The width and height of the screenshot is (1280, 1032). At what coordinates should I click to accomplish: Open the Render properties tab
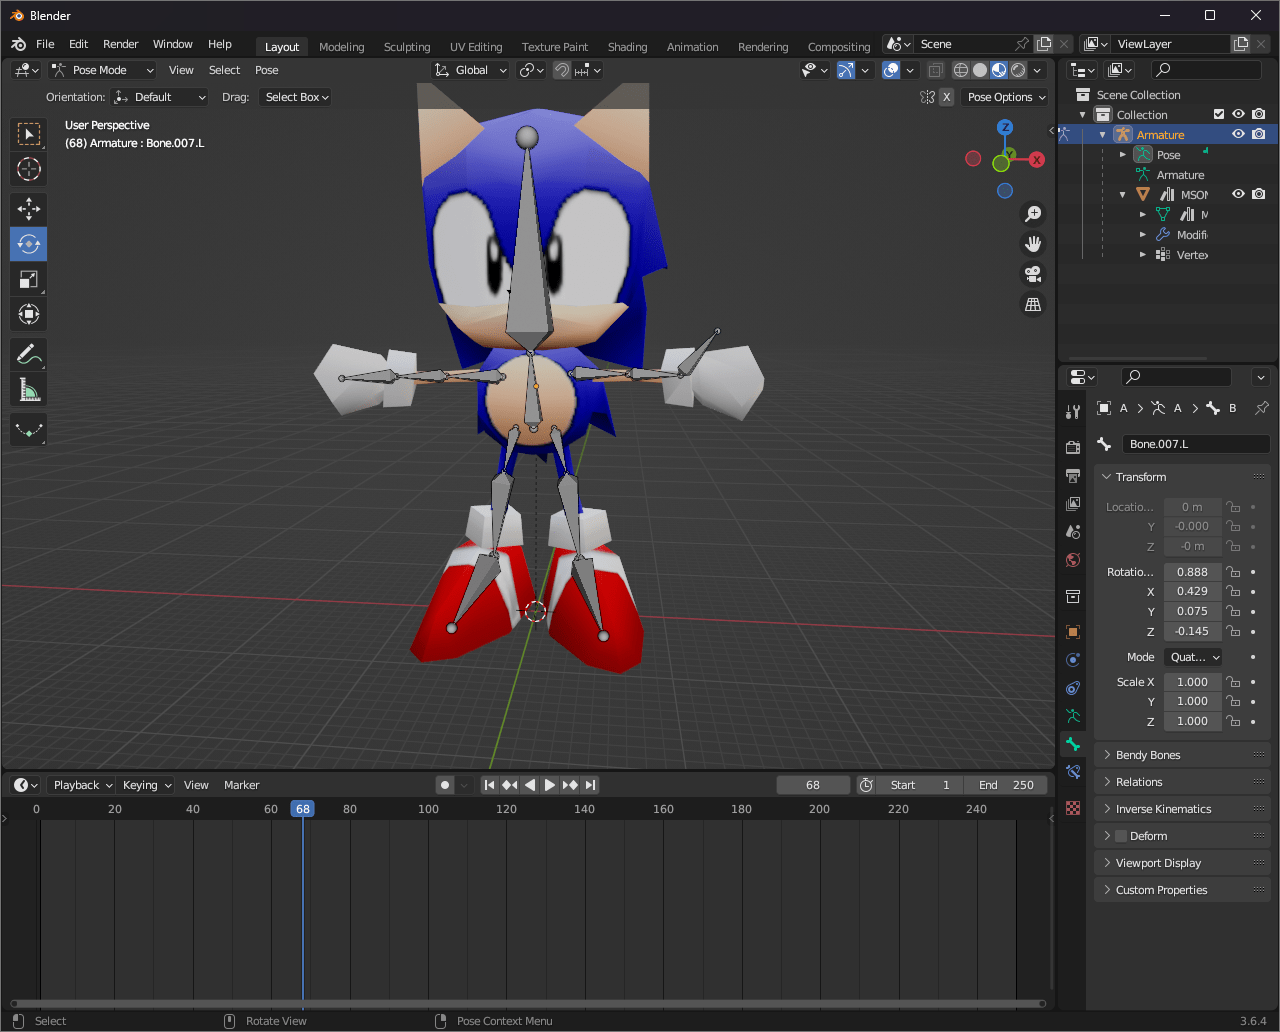[1073, 447]
